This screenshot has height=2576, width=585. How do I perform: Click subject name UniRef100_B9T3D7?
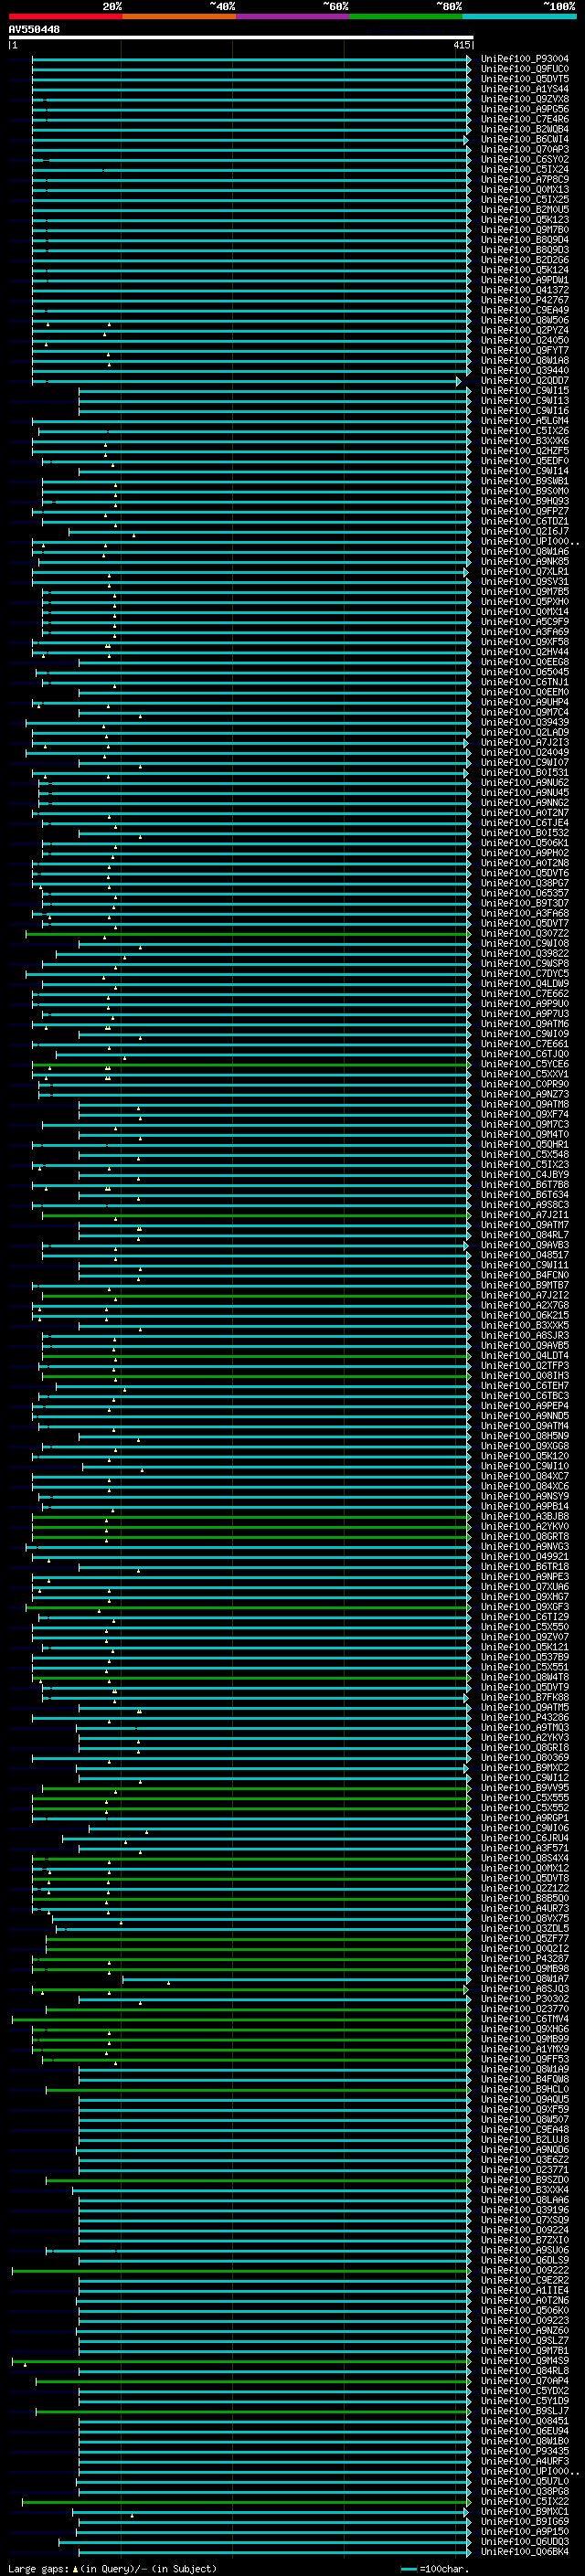click(x=525, y=904)
